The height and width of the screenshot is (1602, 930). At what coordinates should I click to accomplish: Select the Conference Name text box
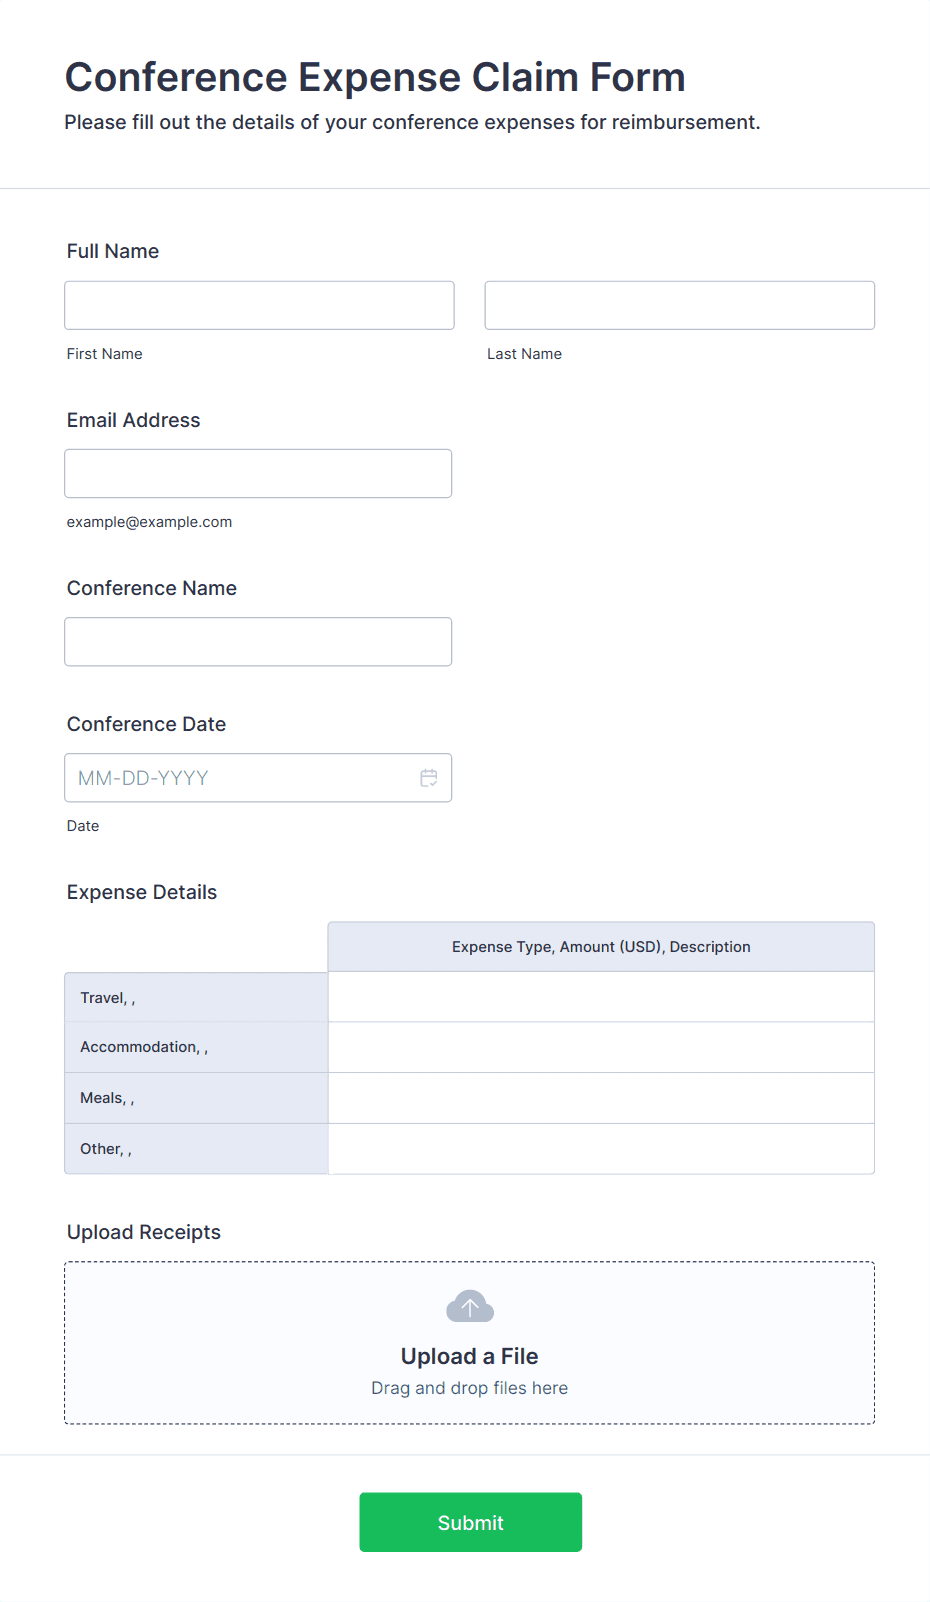click(x=258, y=641)
